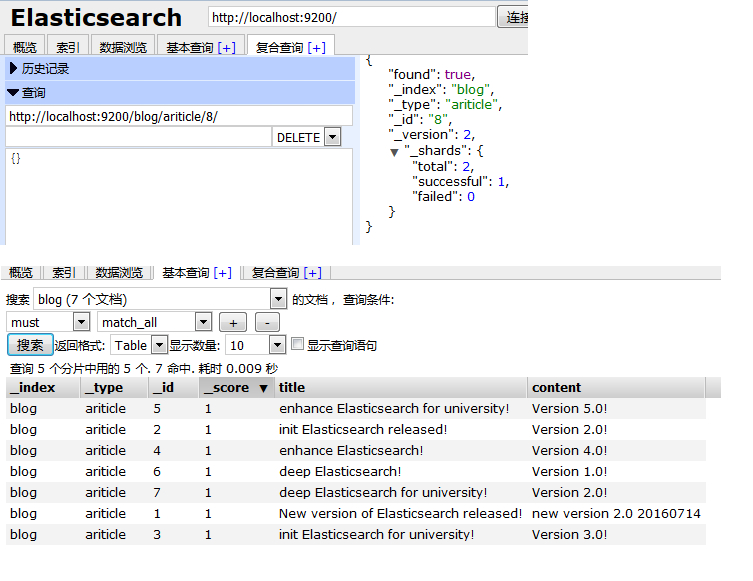Click the empty path field beside DELETE
This screenshot has height=581, width=753.
(x=139, y=137)
